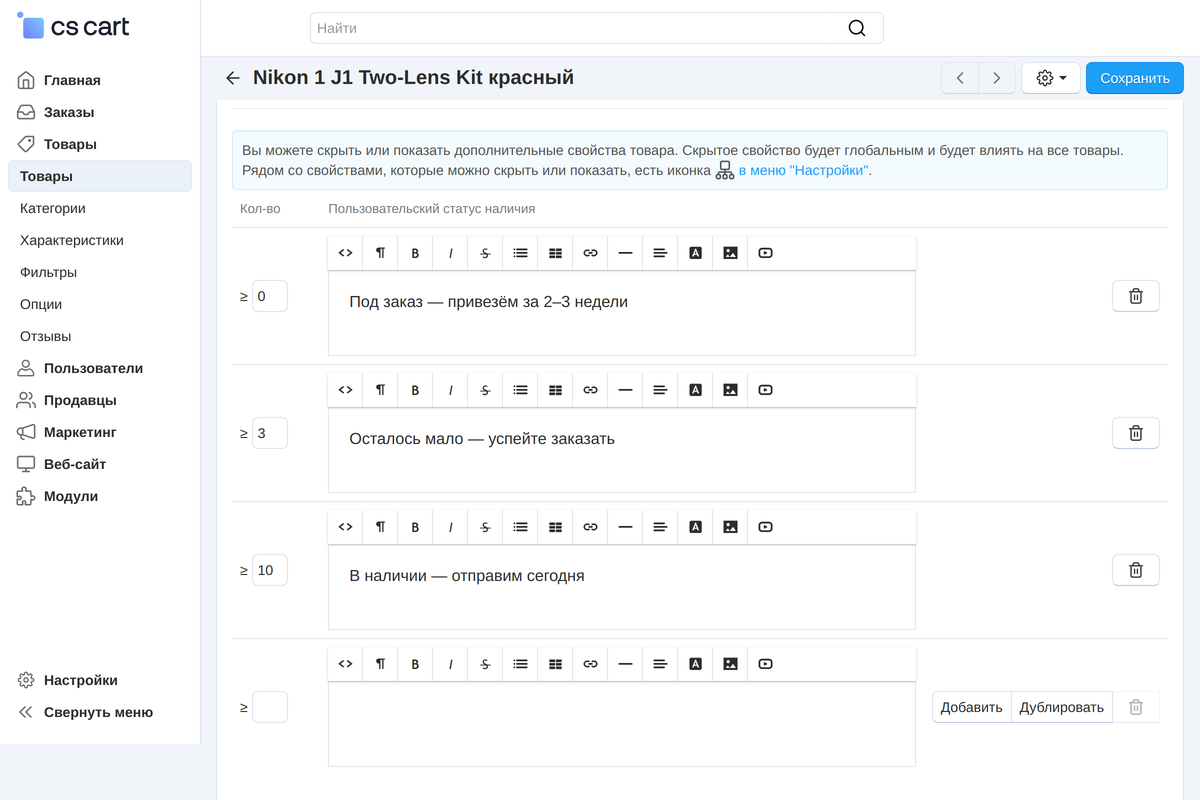Open the gear dropdown near Сохранить
The width and height of the screenshot is (1200, 800).
pyautogui.click(x=1051, y=78)
